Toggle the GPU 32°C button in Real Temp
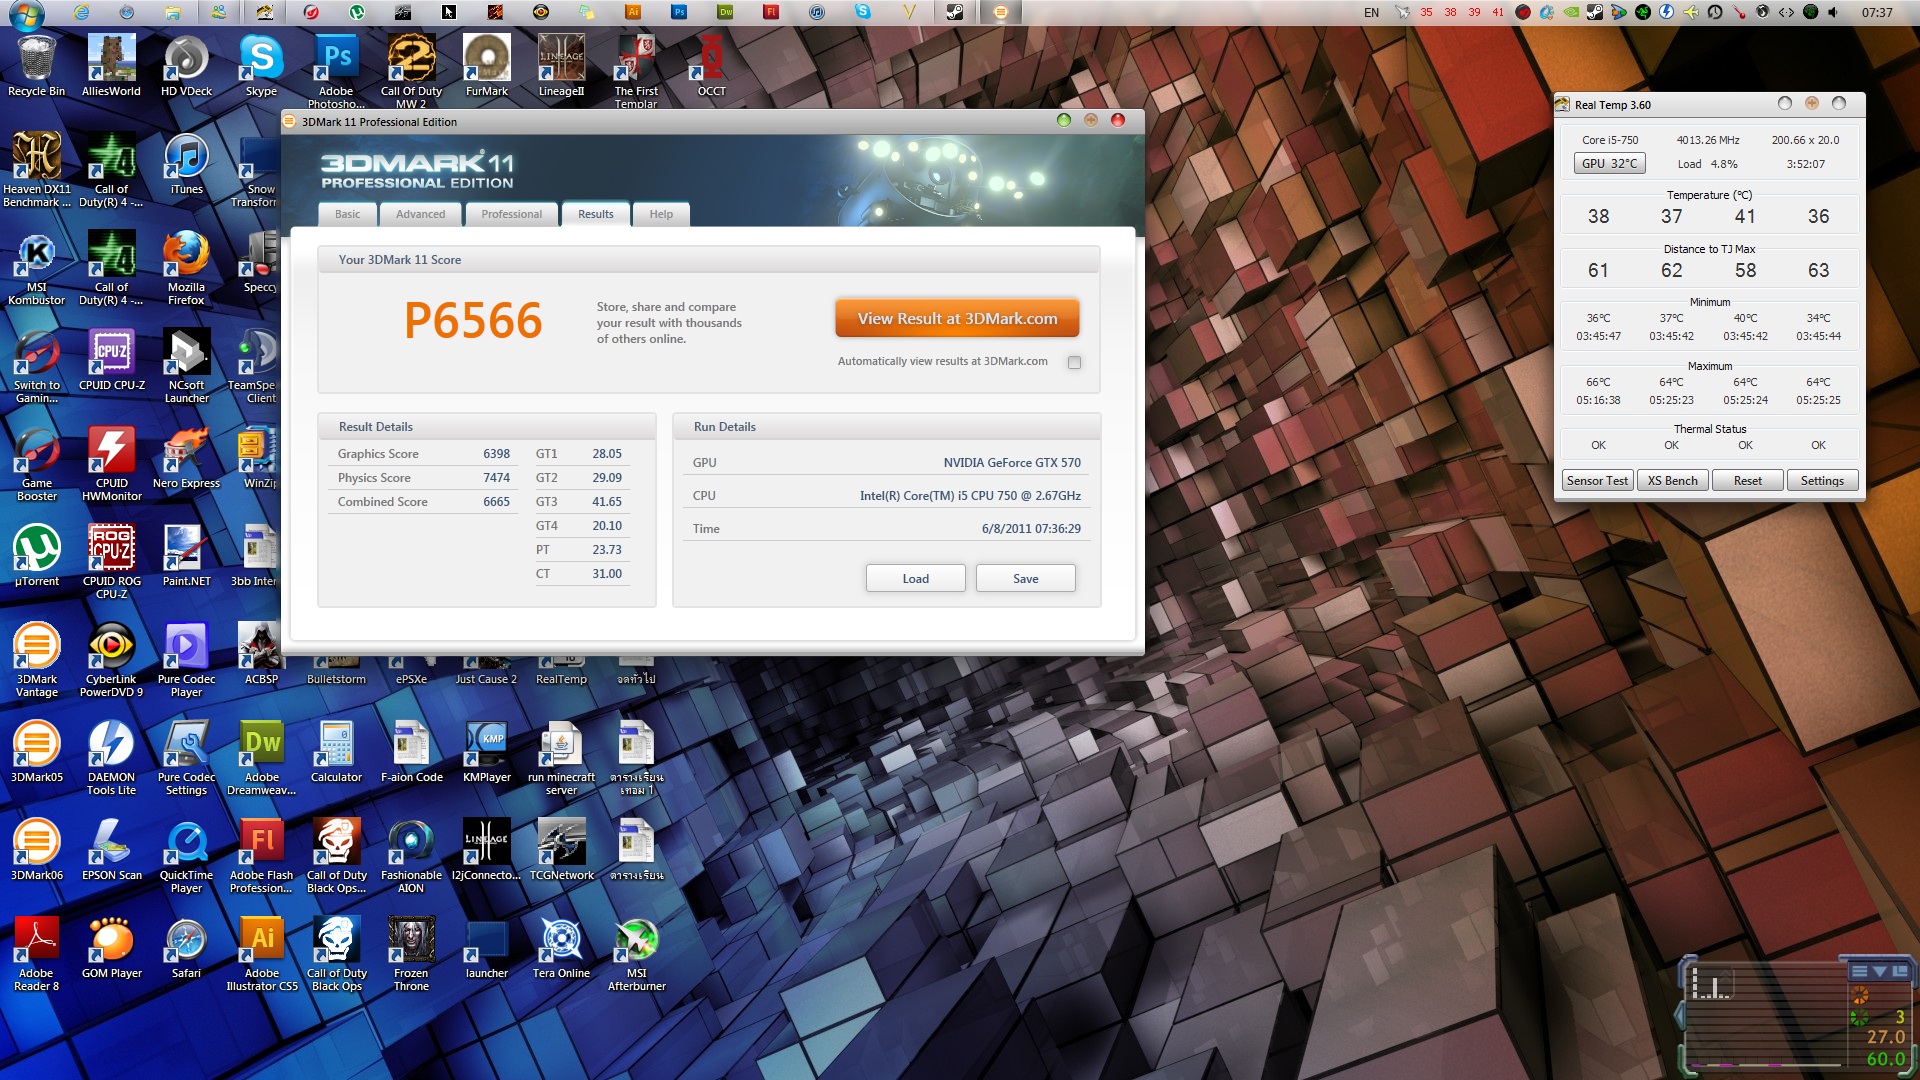The height and width of the screenshot is (1080, 1920). point(1609,164)
